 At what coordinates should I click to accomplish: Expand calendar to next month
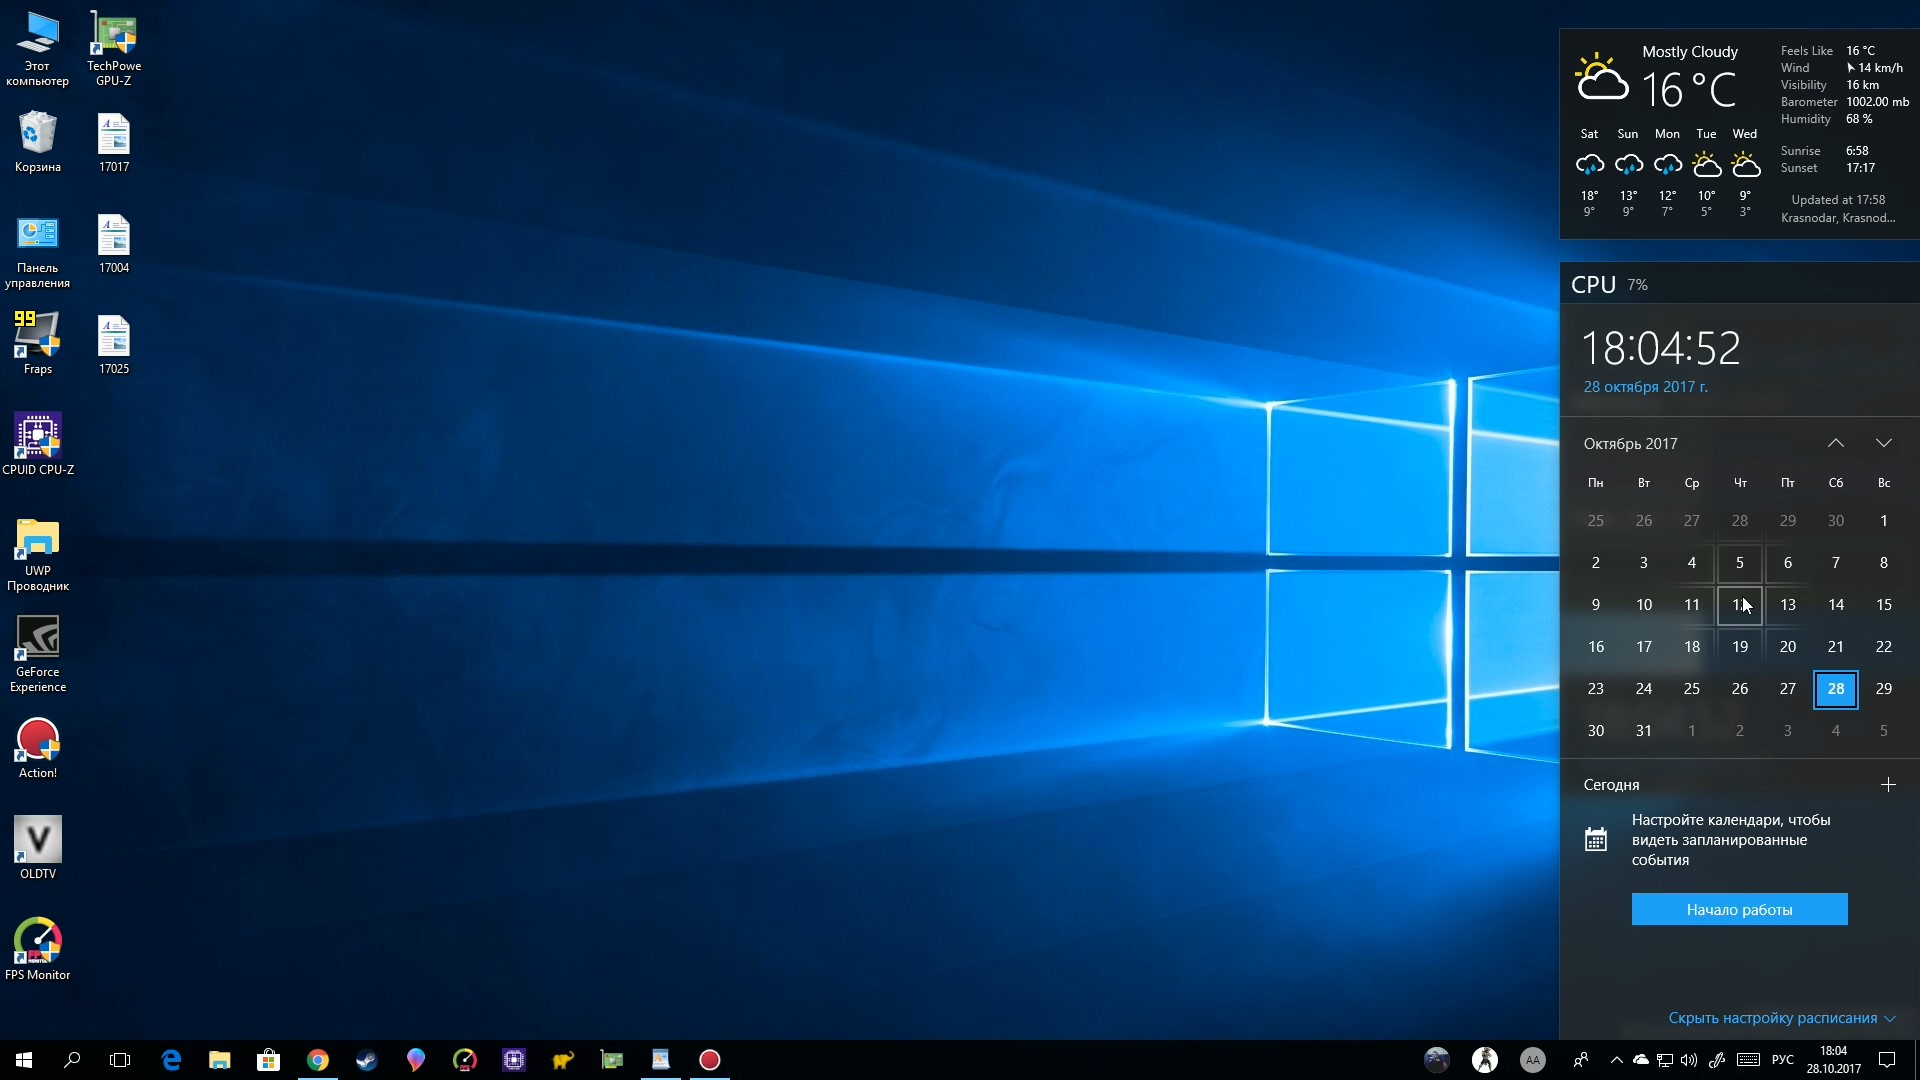click(x=1883, y=442)
